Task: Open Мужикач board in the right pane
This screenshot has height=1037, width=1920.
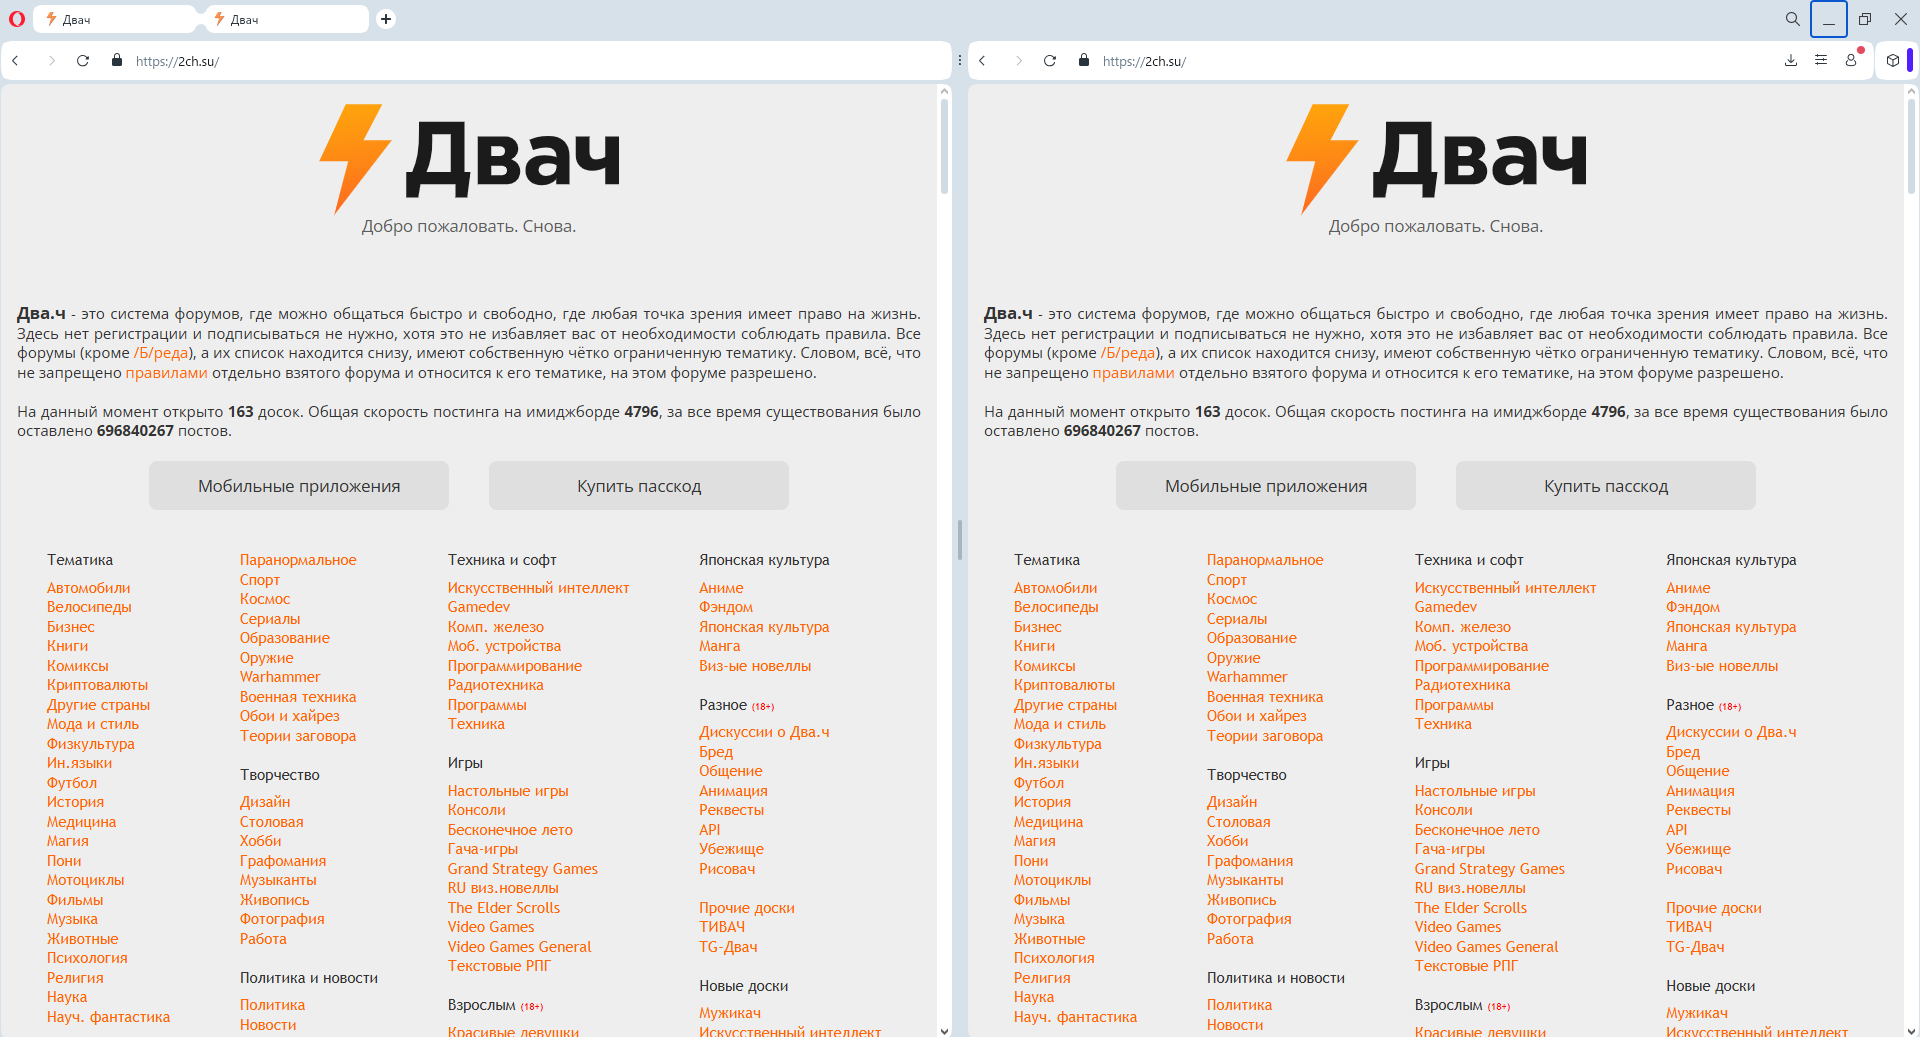Action: [x=1697, y=1013]
